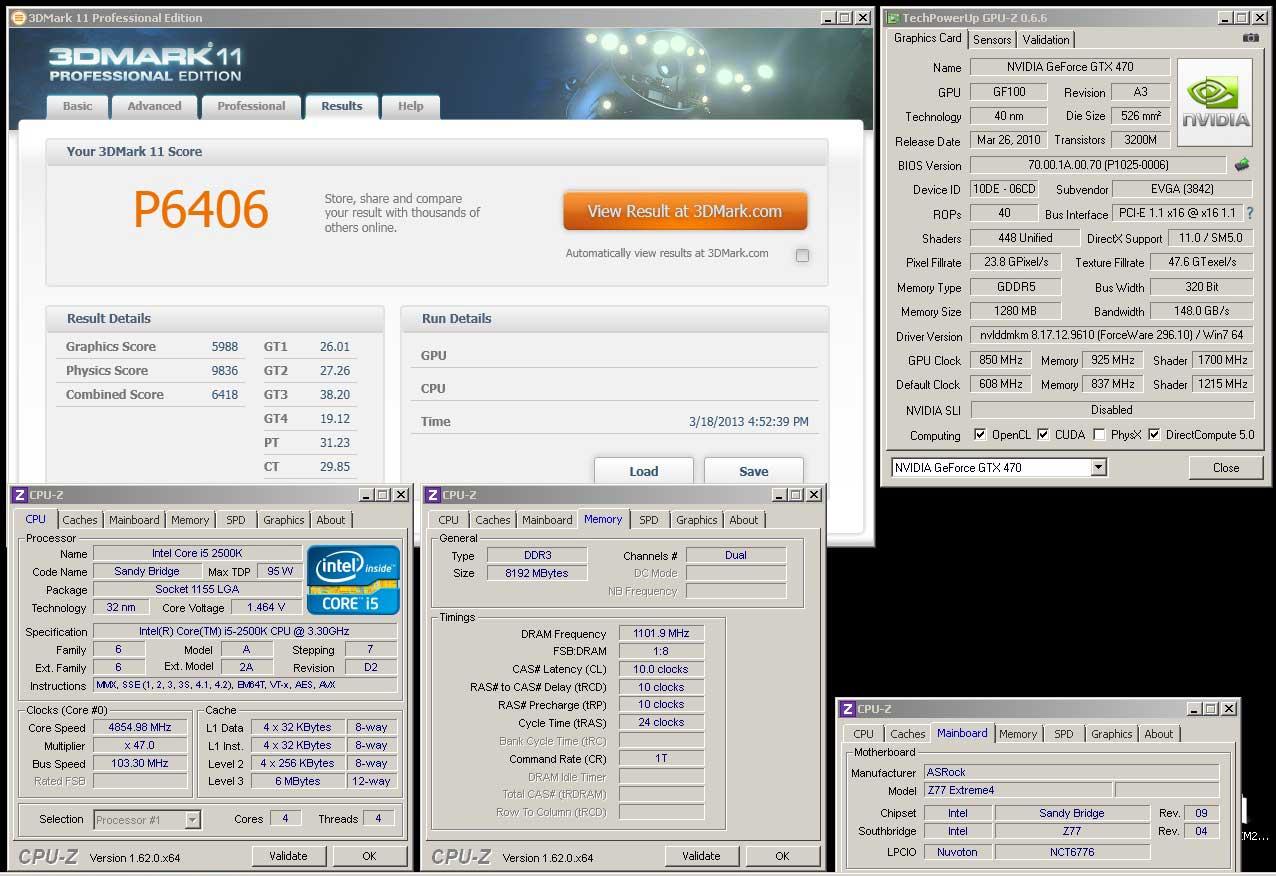Open the Processor #1 selection dropdown

pos(192,820)
